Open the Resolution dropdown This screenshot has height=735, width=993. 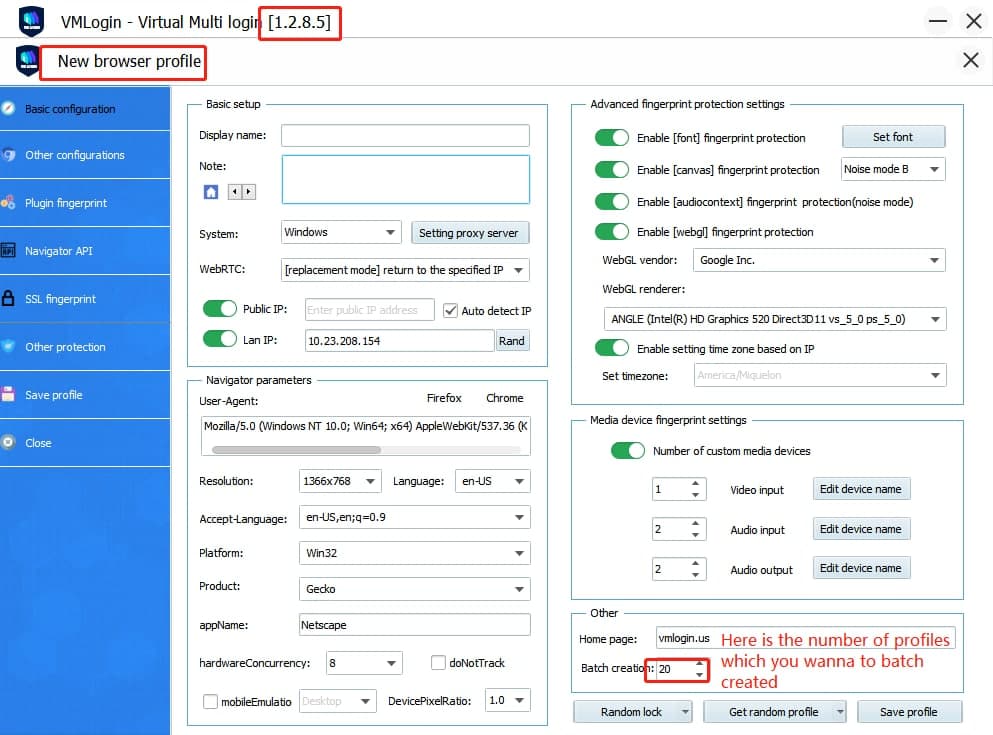coord(340,481)
